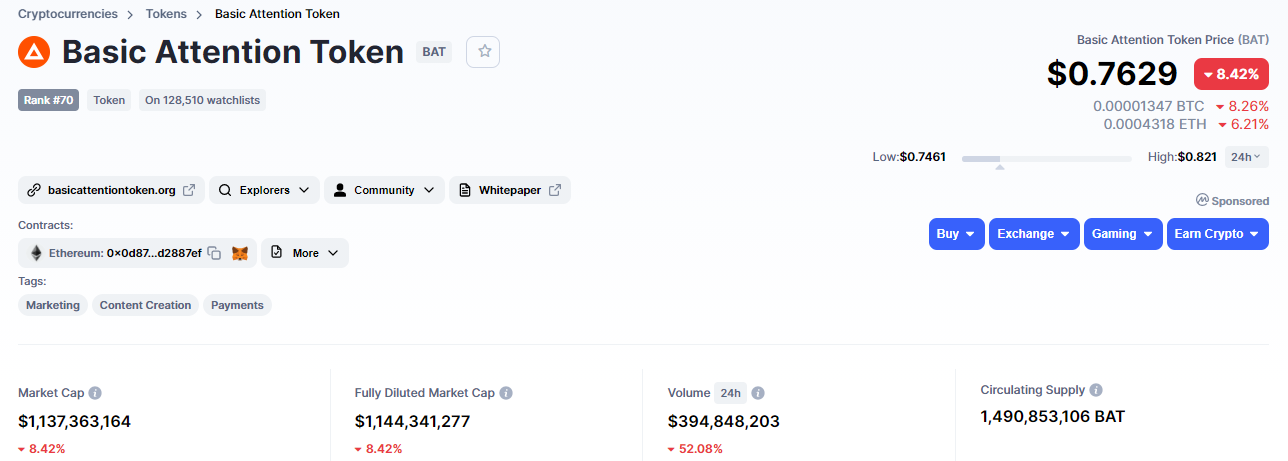Click the Sponsored badge icon
Viewport: 1288px width, 461px height.
(x=1202, y=200)
